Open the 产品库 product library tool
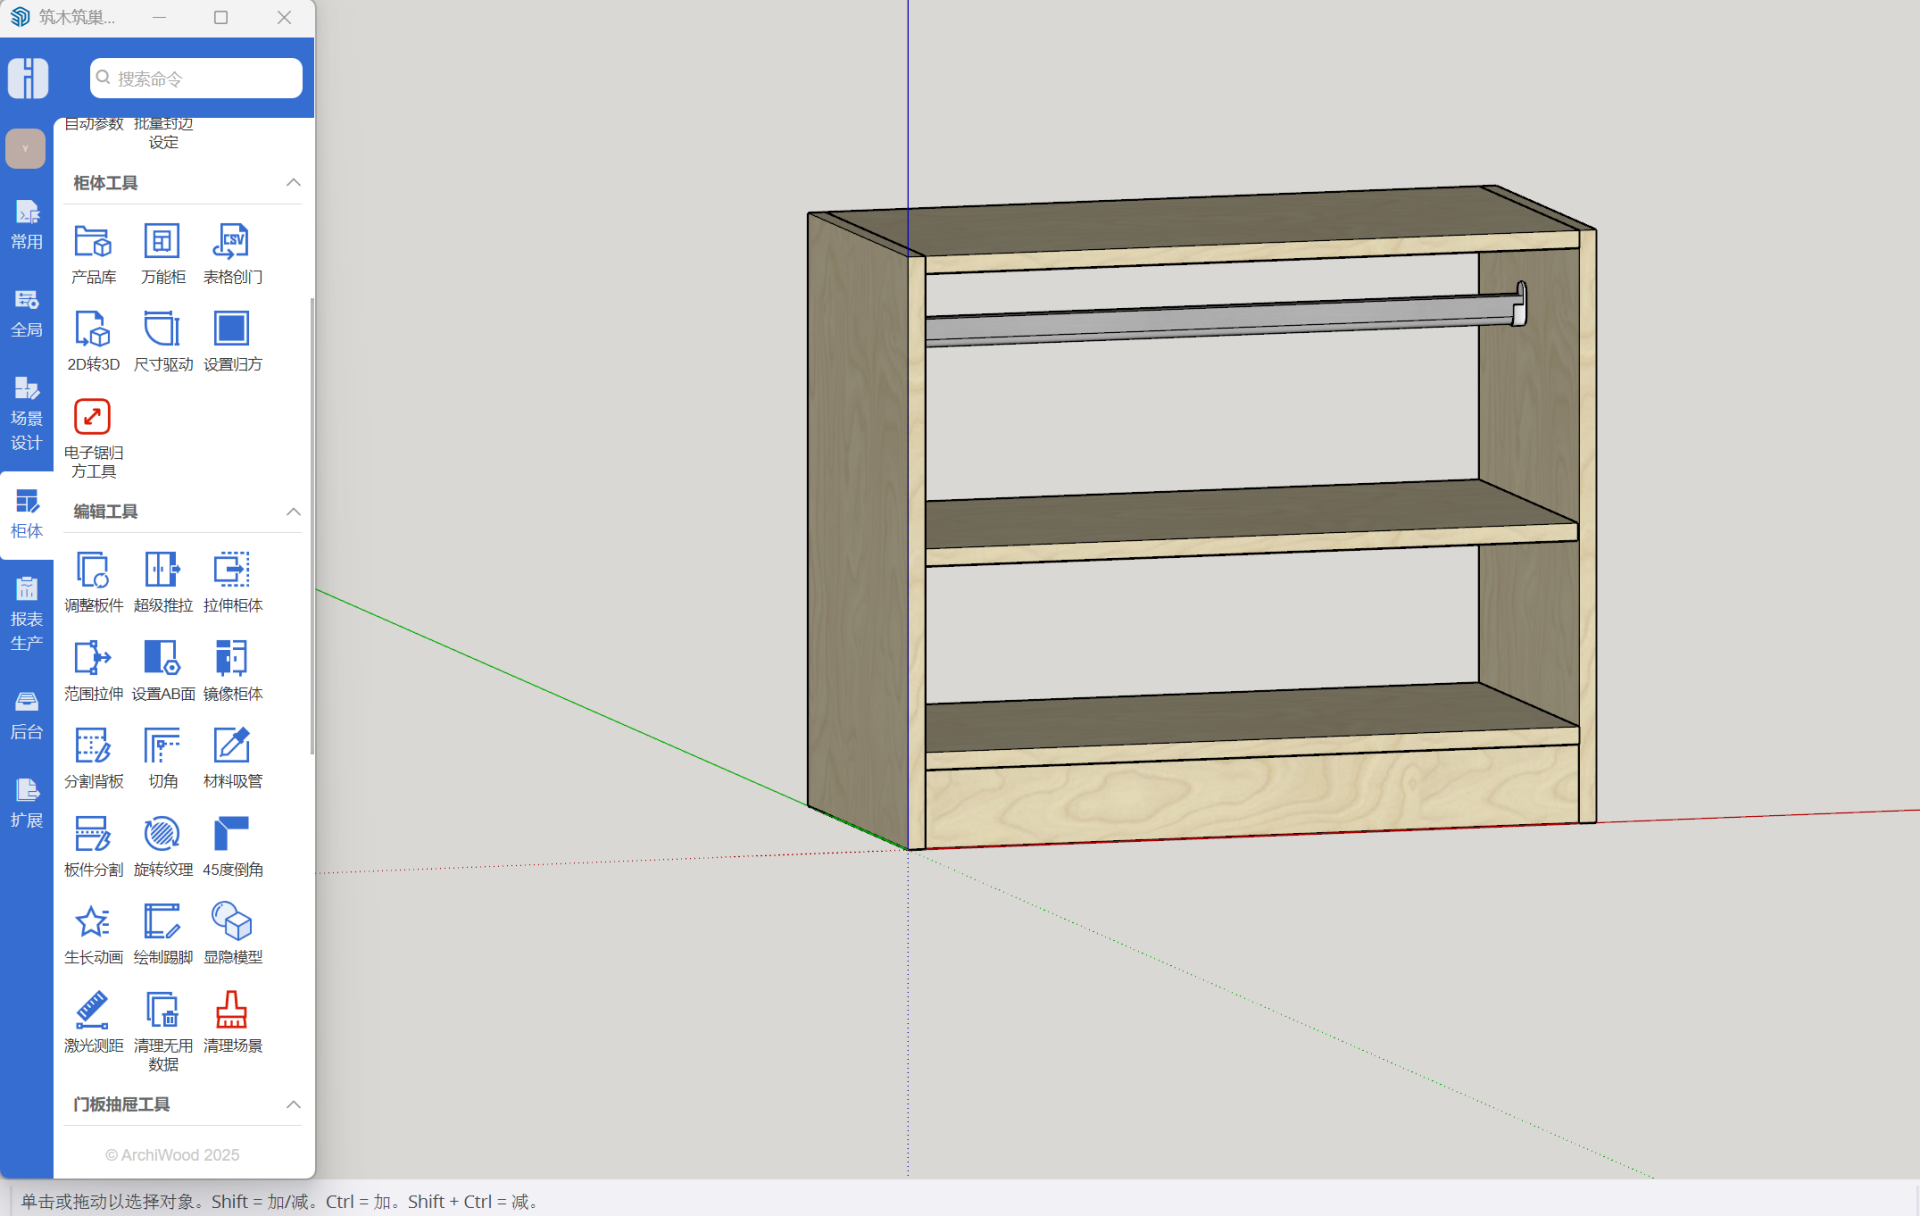The image size is (1920, 1216). click(93, 242)
